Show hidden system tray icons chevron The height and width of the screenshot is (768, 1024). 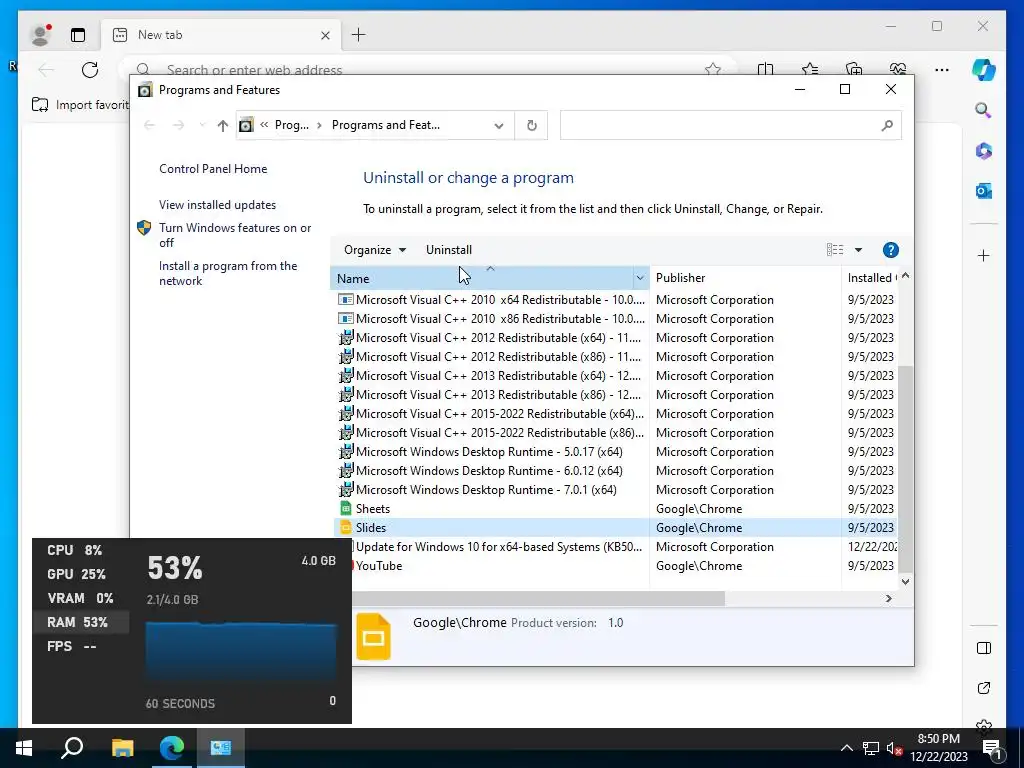click(846, 748)
